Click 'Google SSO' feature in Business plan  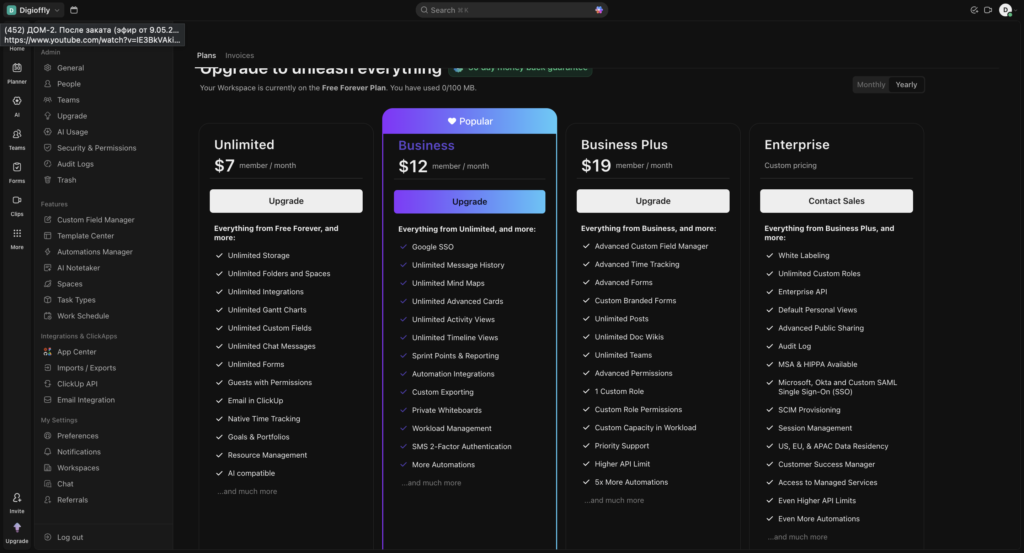432,247
